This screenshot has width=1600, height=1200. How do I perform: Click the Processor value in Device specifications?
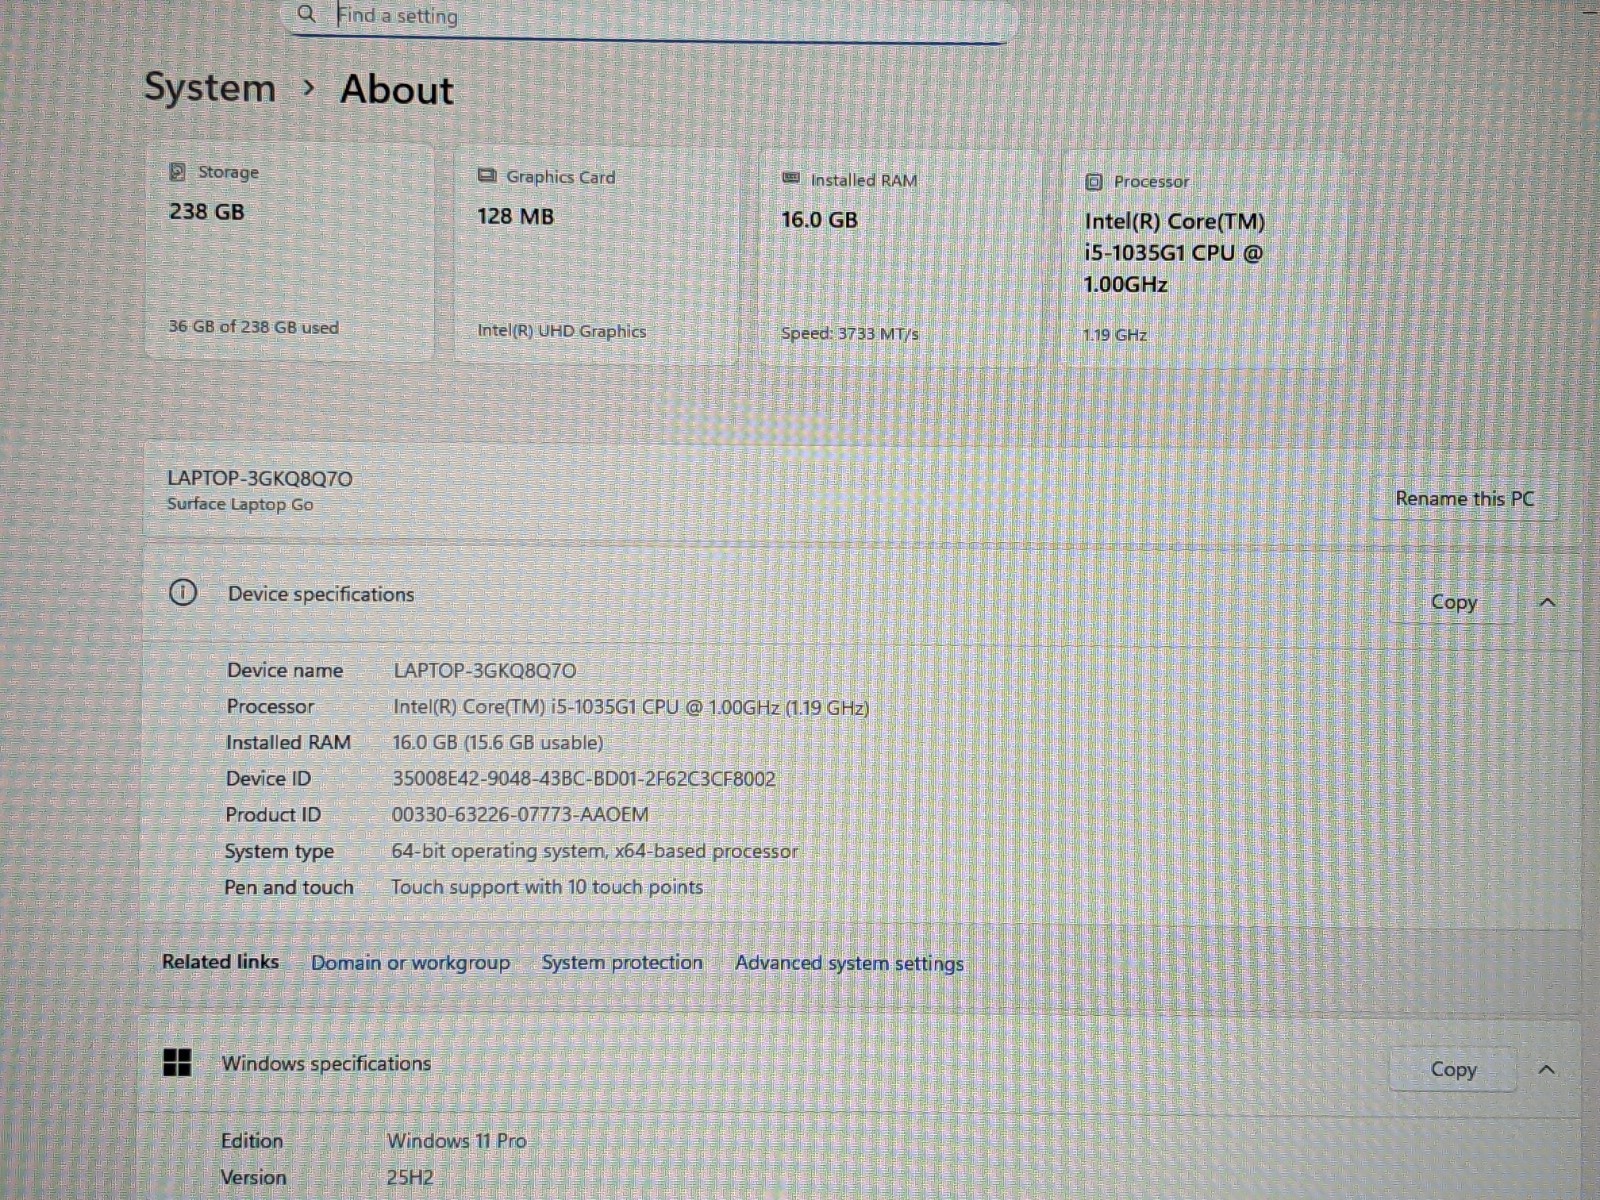pyautogui.click(x=631, y=707)
